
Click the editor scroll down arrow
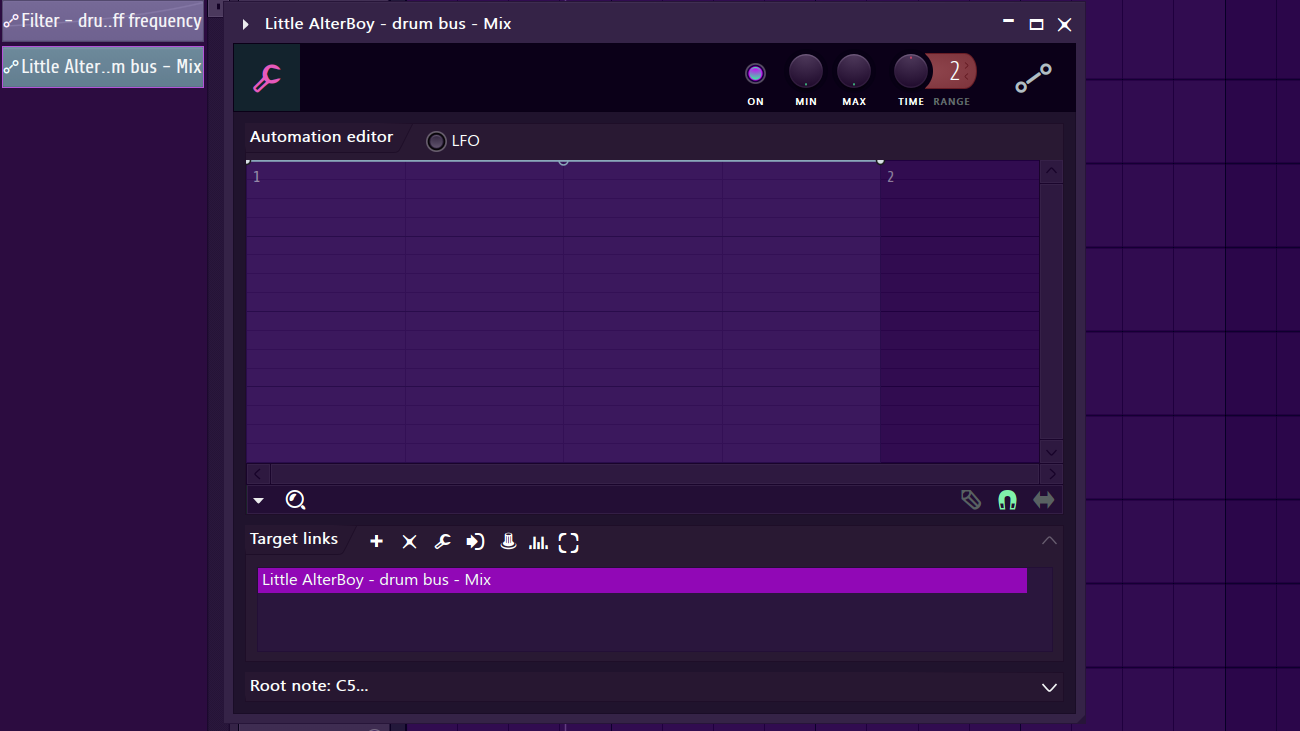point(1051,451)
